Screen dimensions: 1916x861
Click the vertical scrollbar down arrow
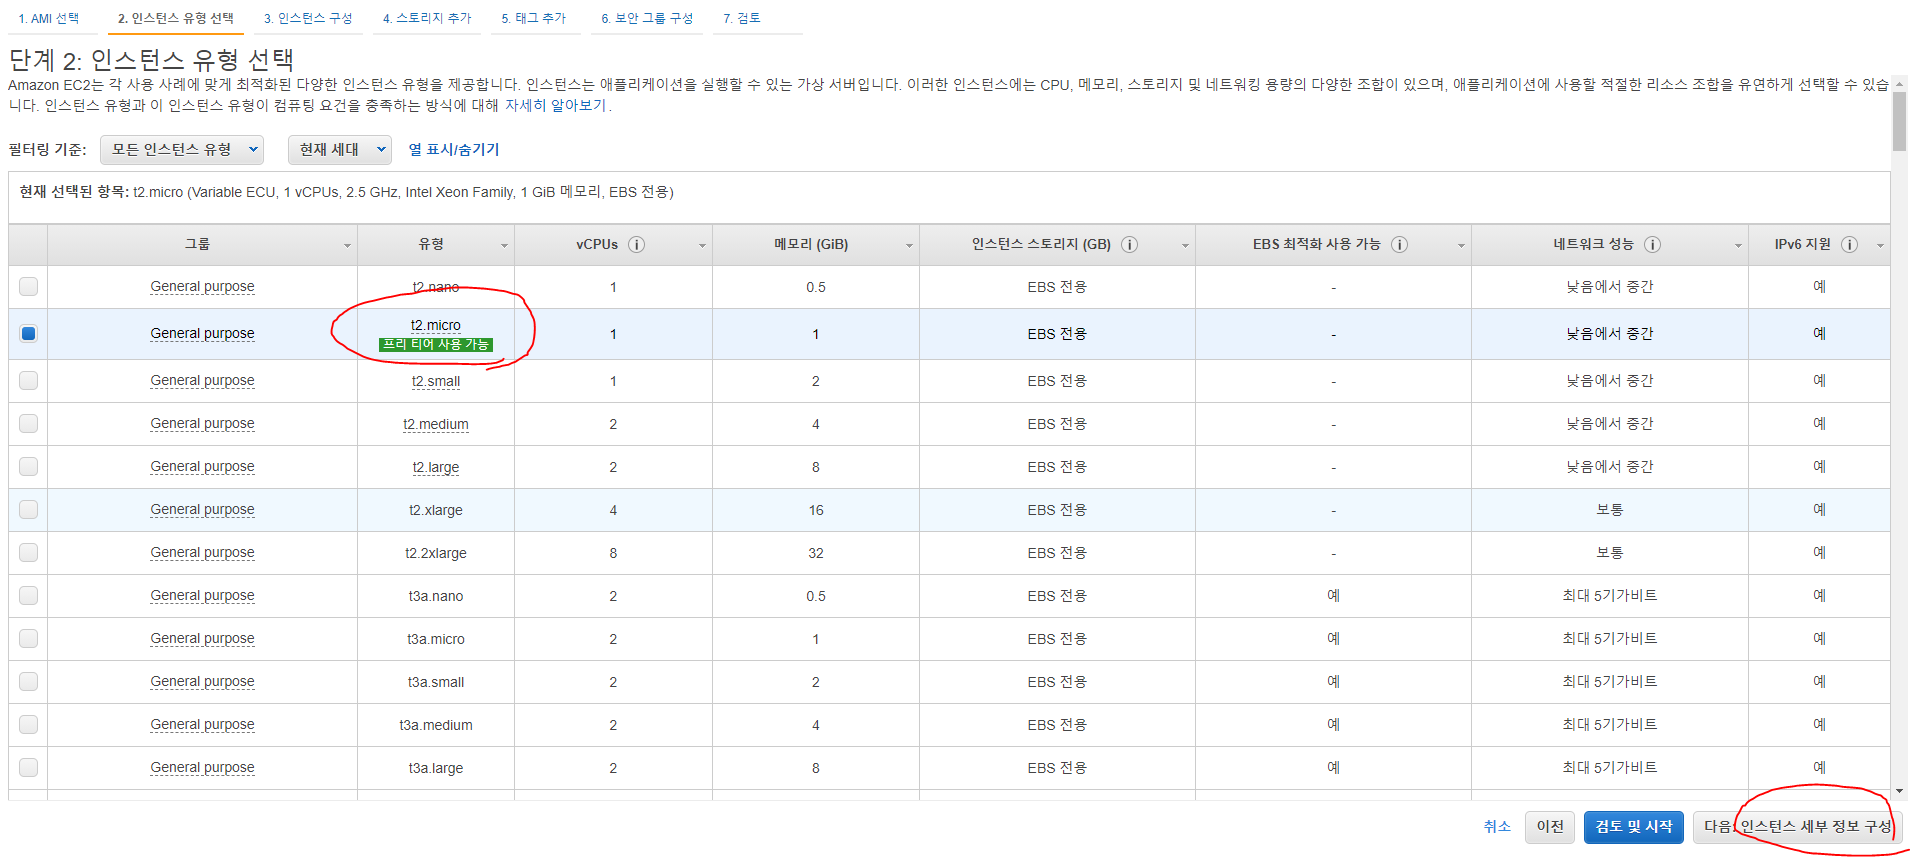tap(1900, 792)
